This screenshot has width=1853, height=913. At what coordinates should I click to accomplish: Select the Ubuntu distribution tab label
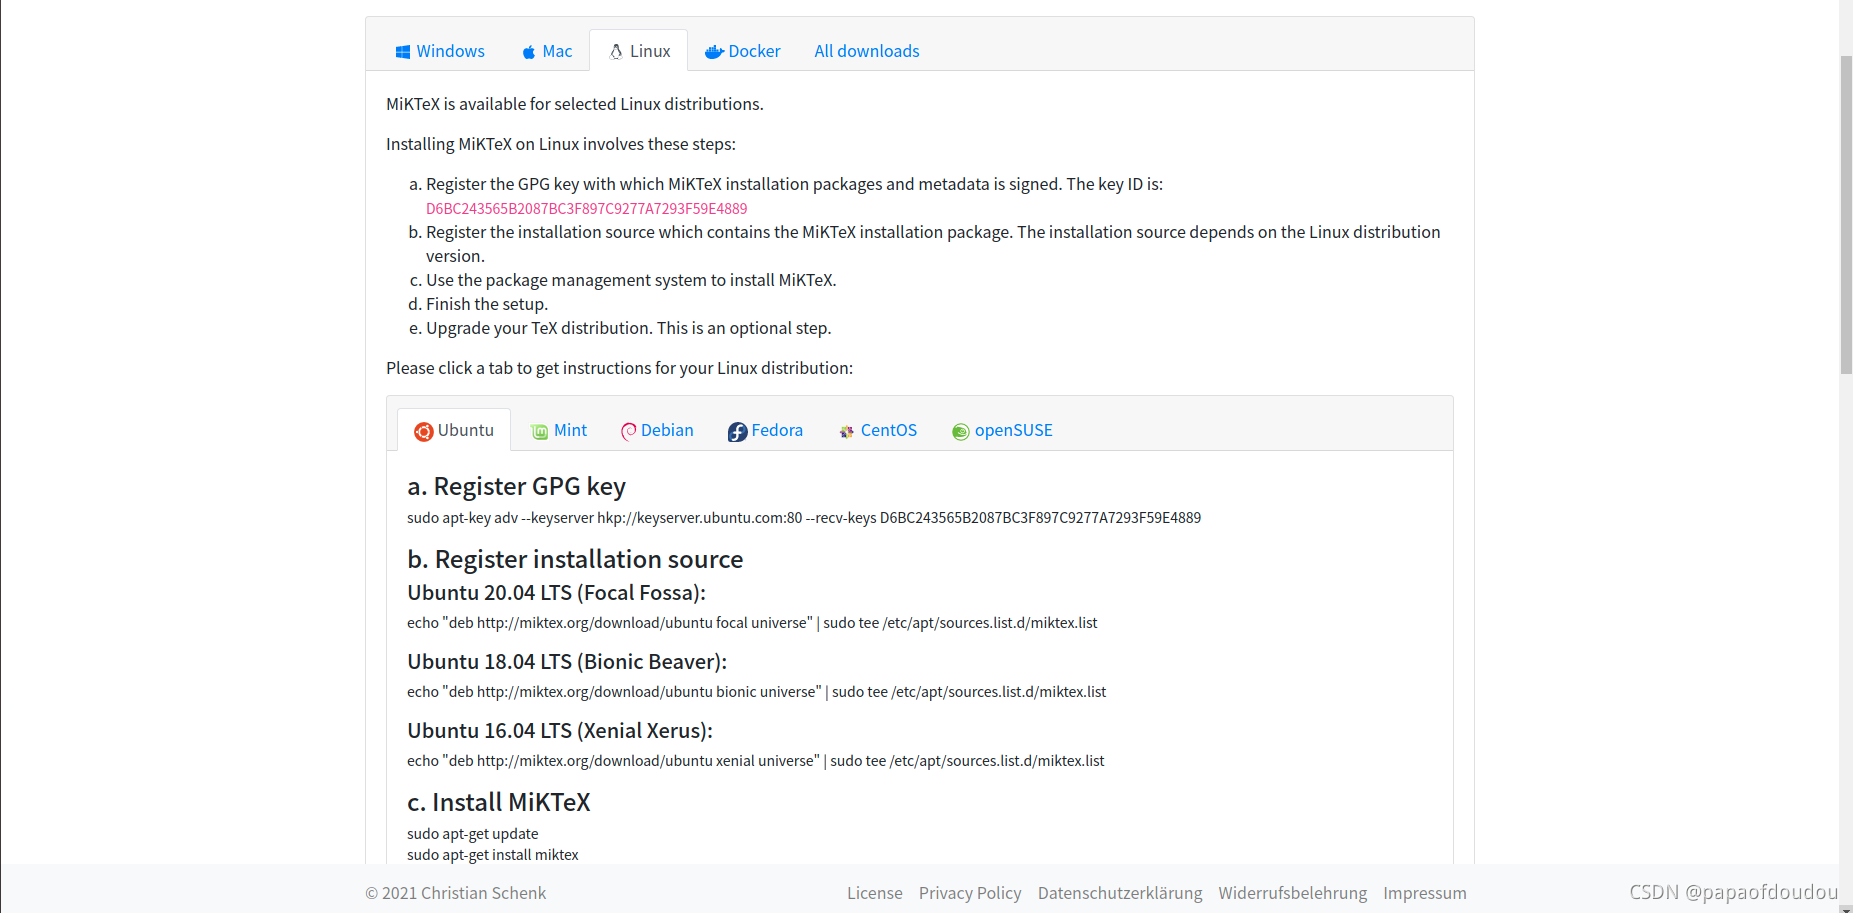(466, 430)
